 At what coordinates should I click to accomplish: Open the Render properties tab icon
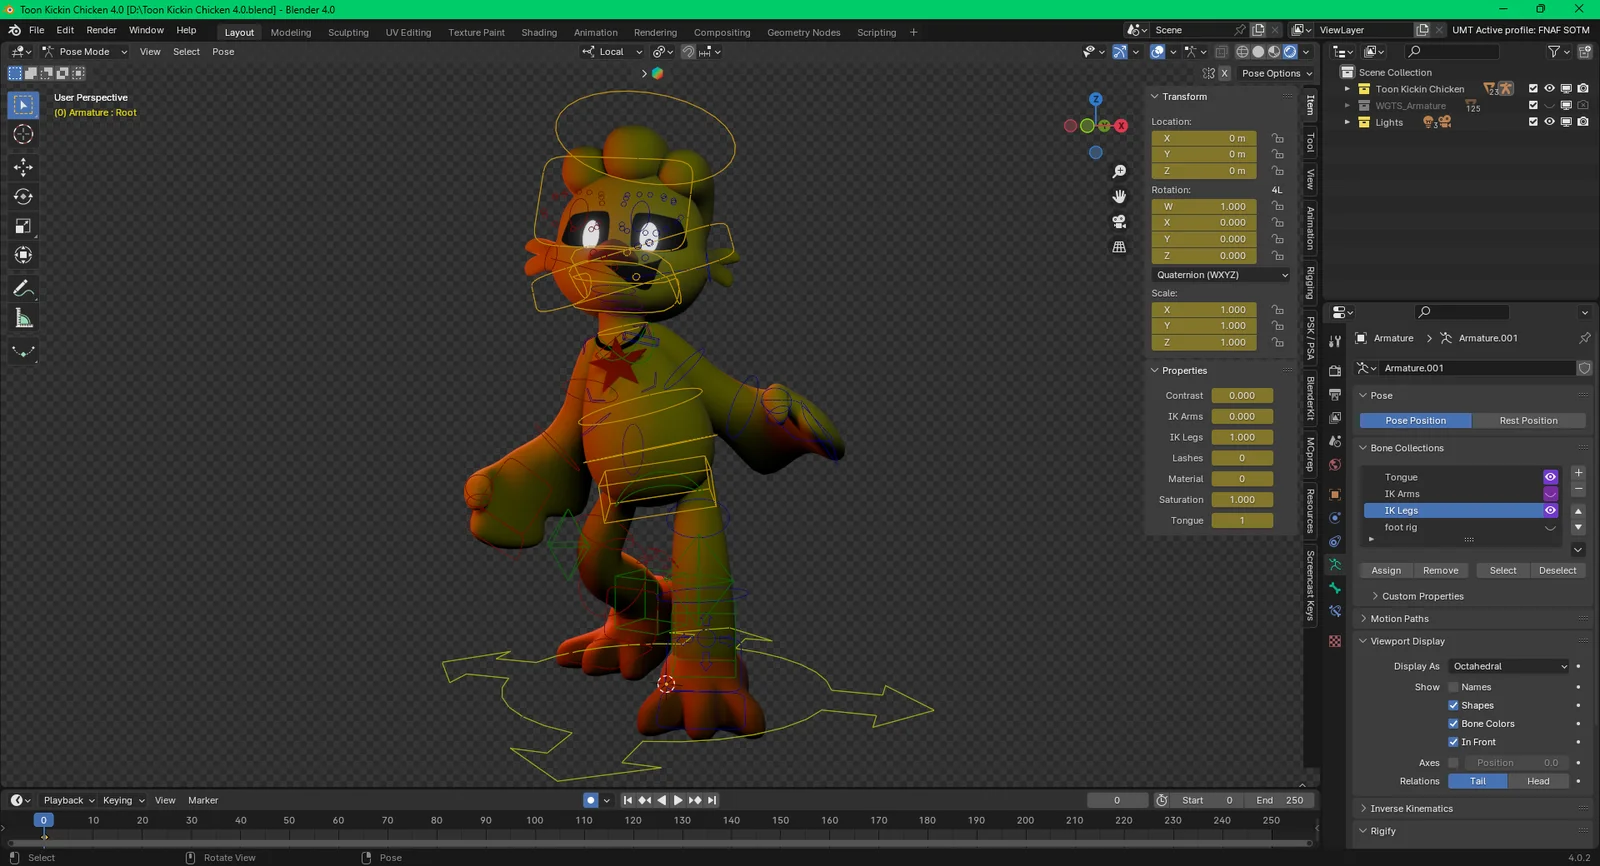click(x=1335, y=371)
